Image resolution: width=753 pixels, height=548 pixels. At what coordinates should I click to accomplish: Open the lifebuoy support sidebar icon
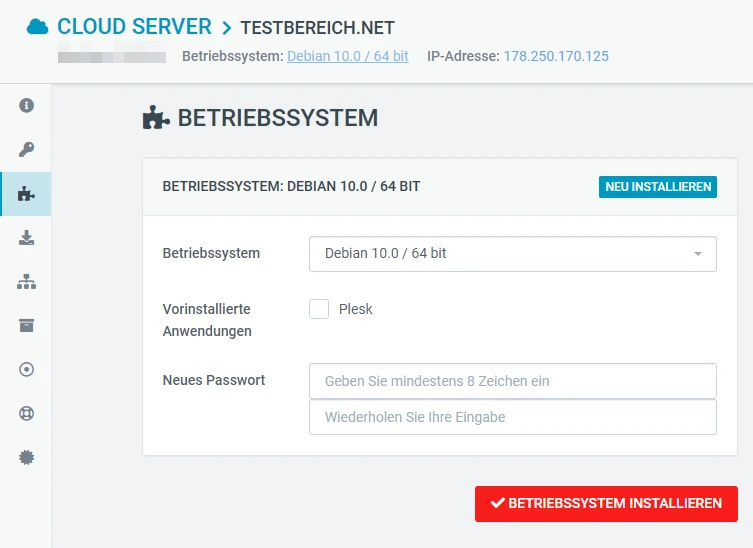[x=27, y=413]
